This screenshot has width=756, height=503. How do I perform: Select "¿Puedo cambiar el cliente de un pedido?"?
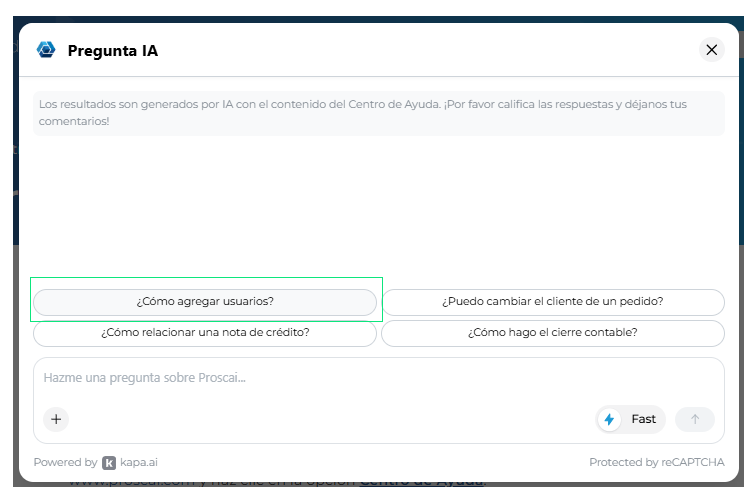[x=553, y=302]
